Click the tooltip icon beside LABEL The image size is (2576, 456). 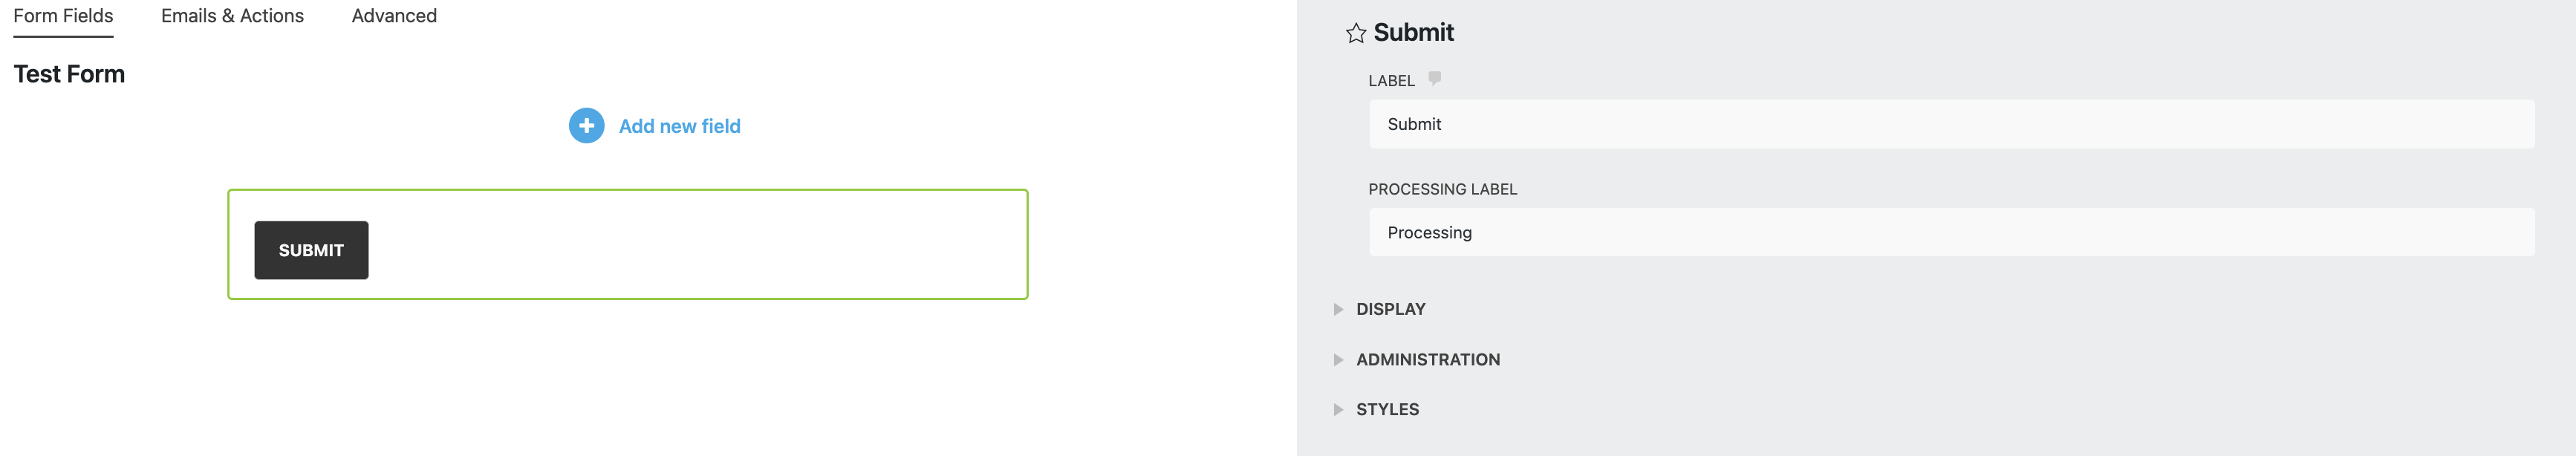click(1434, 79)
